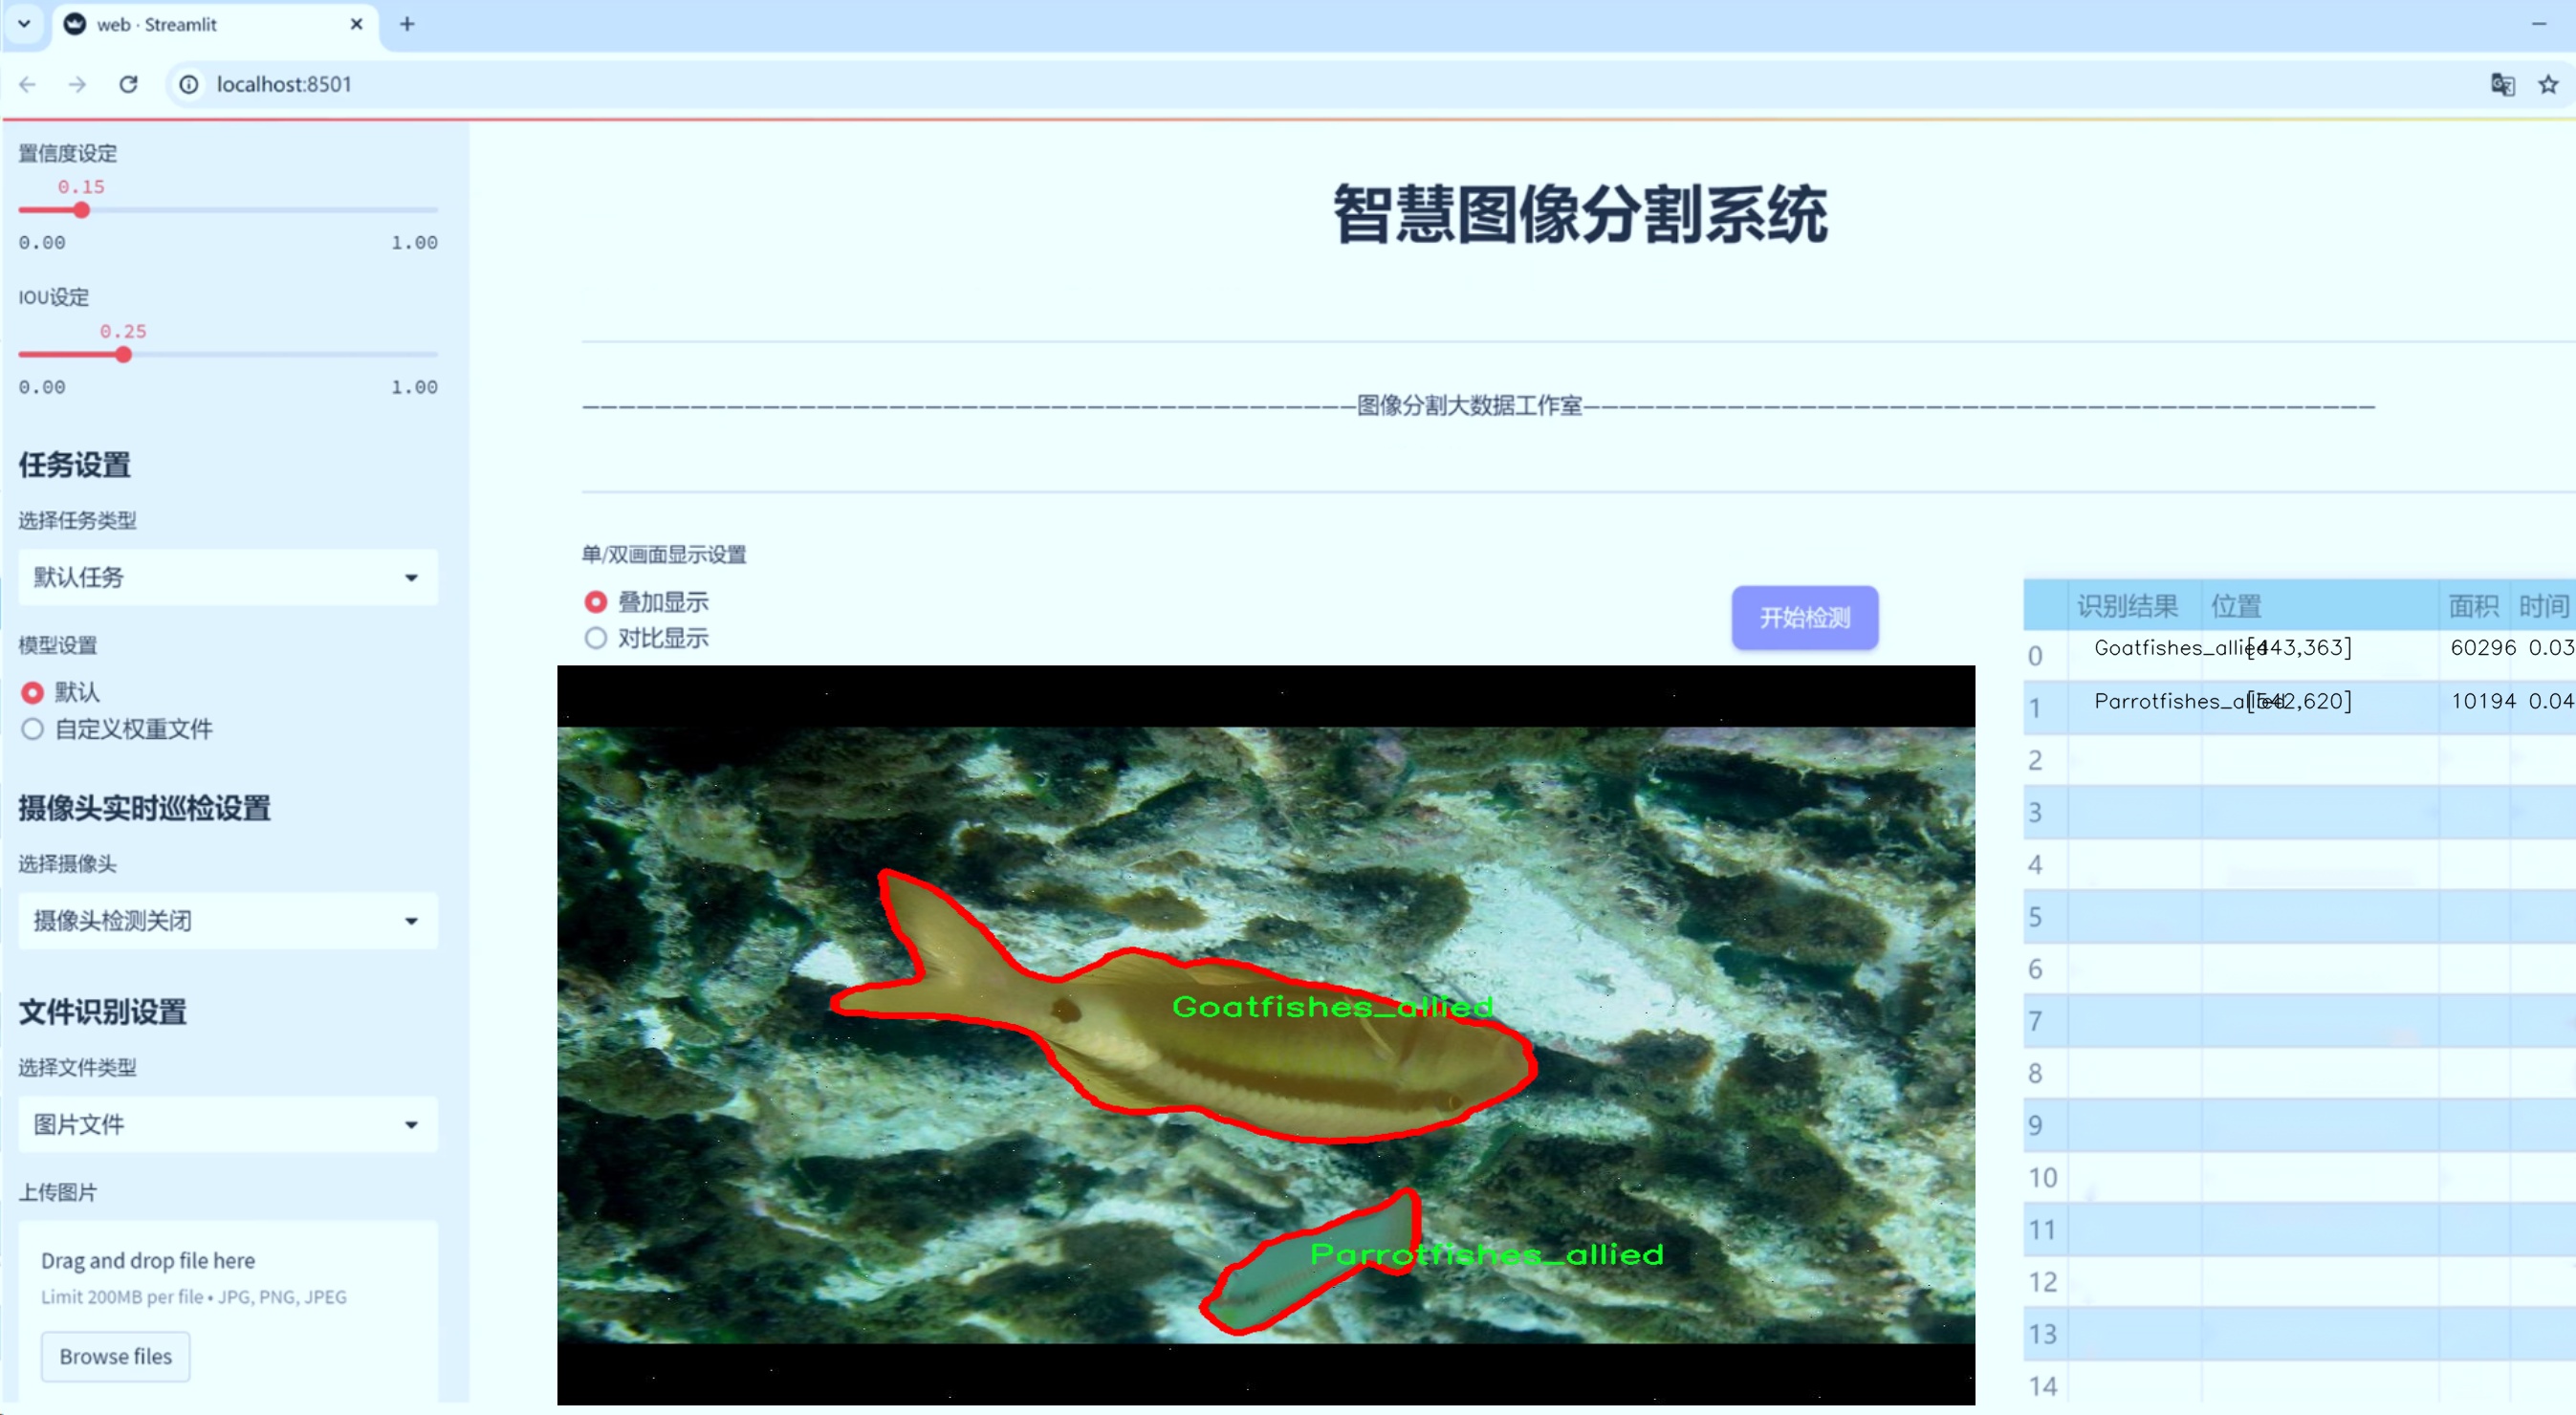The width and height of the screenshot is (2576, 1415).
Task: Click the Browse files button
Action: [115, 1356]
